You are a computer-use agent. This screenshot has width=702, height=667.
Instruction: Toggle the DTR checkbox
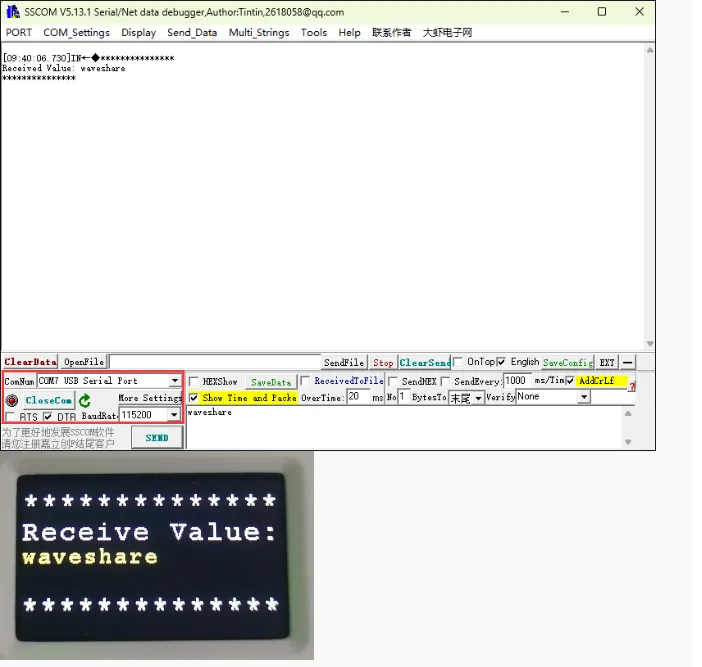point(48,416)
